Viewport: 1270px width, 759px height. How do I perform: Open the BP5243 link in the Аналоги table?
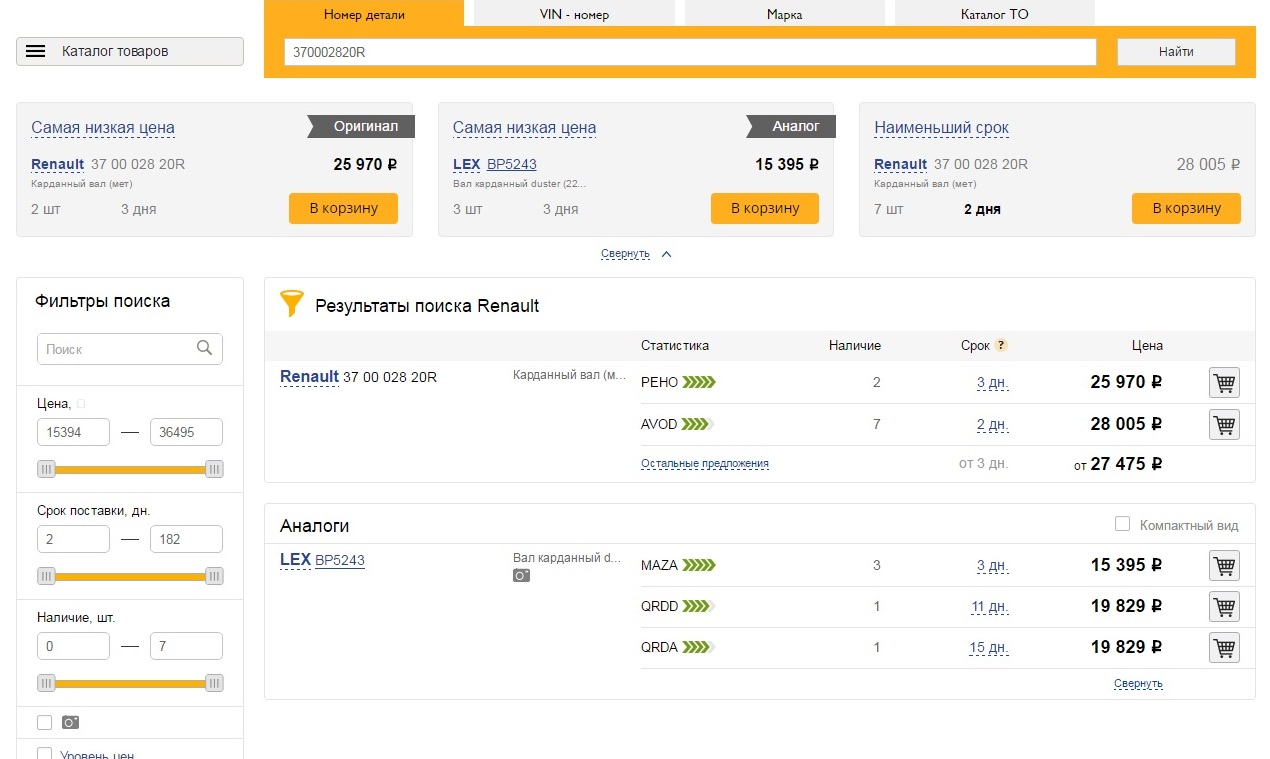(x=340, y=560)
